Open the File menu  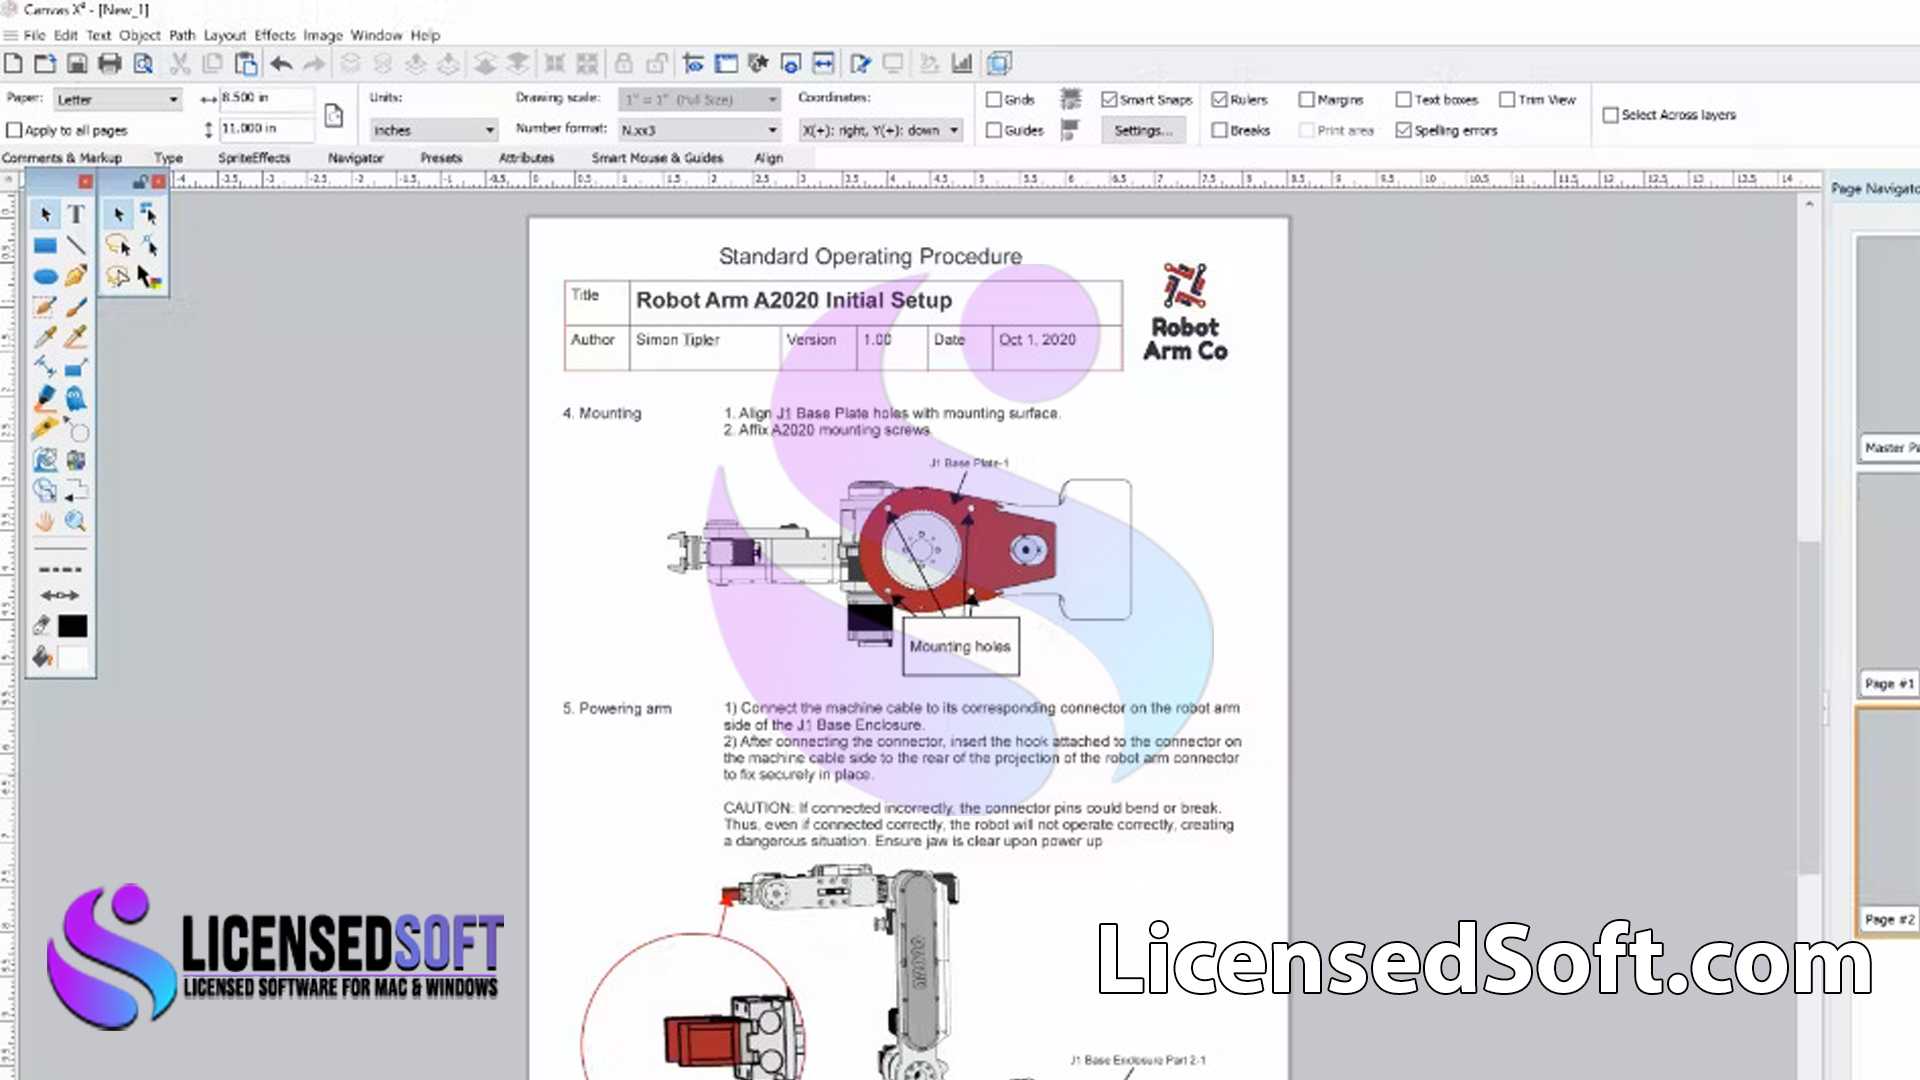(34, 35)
